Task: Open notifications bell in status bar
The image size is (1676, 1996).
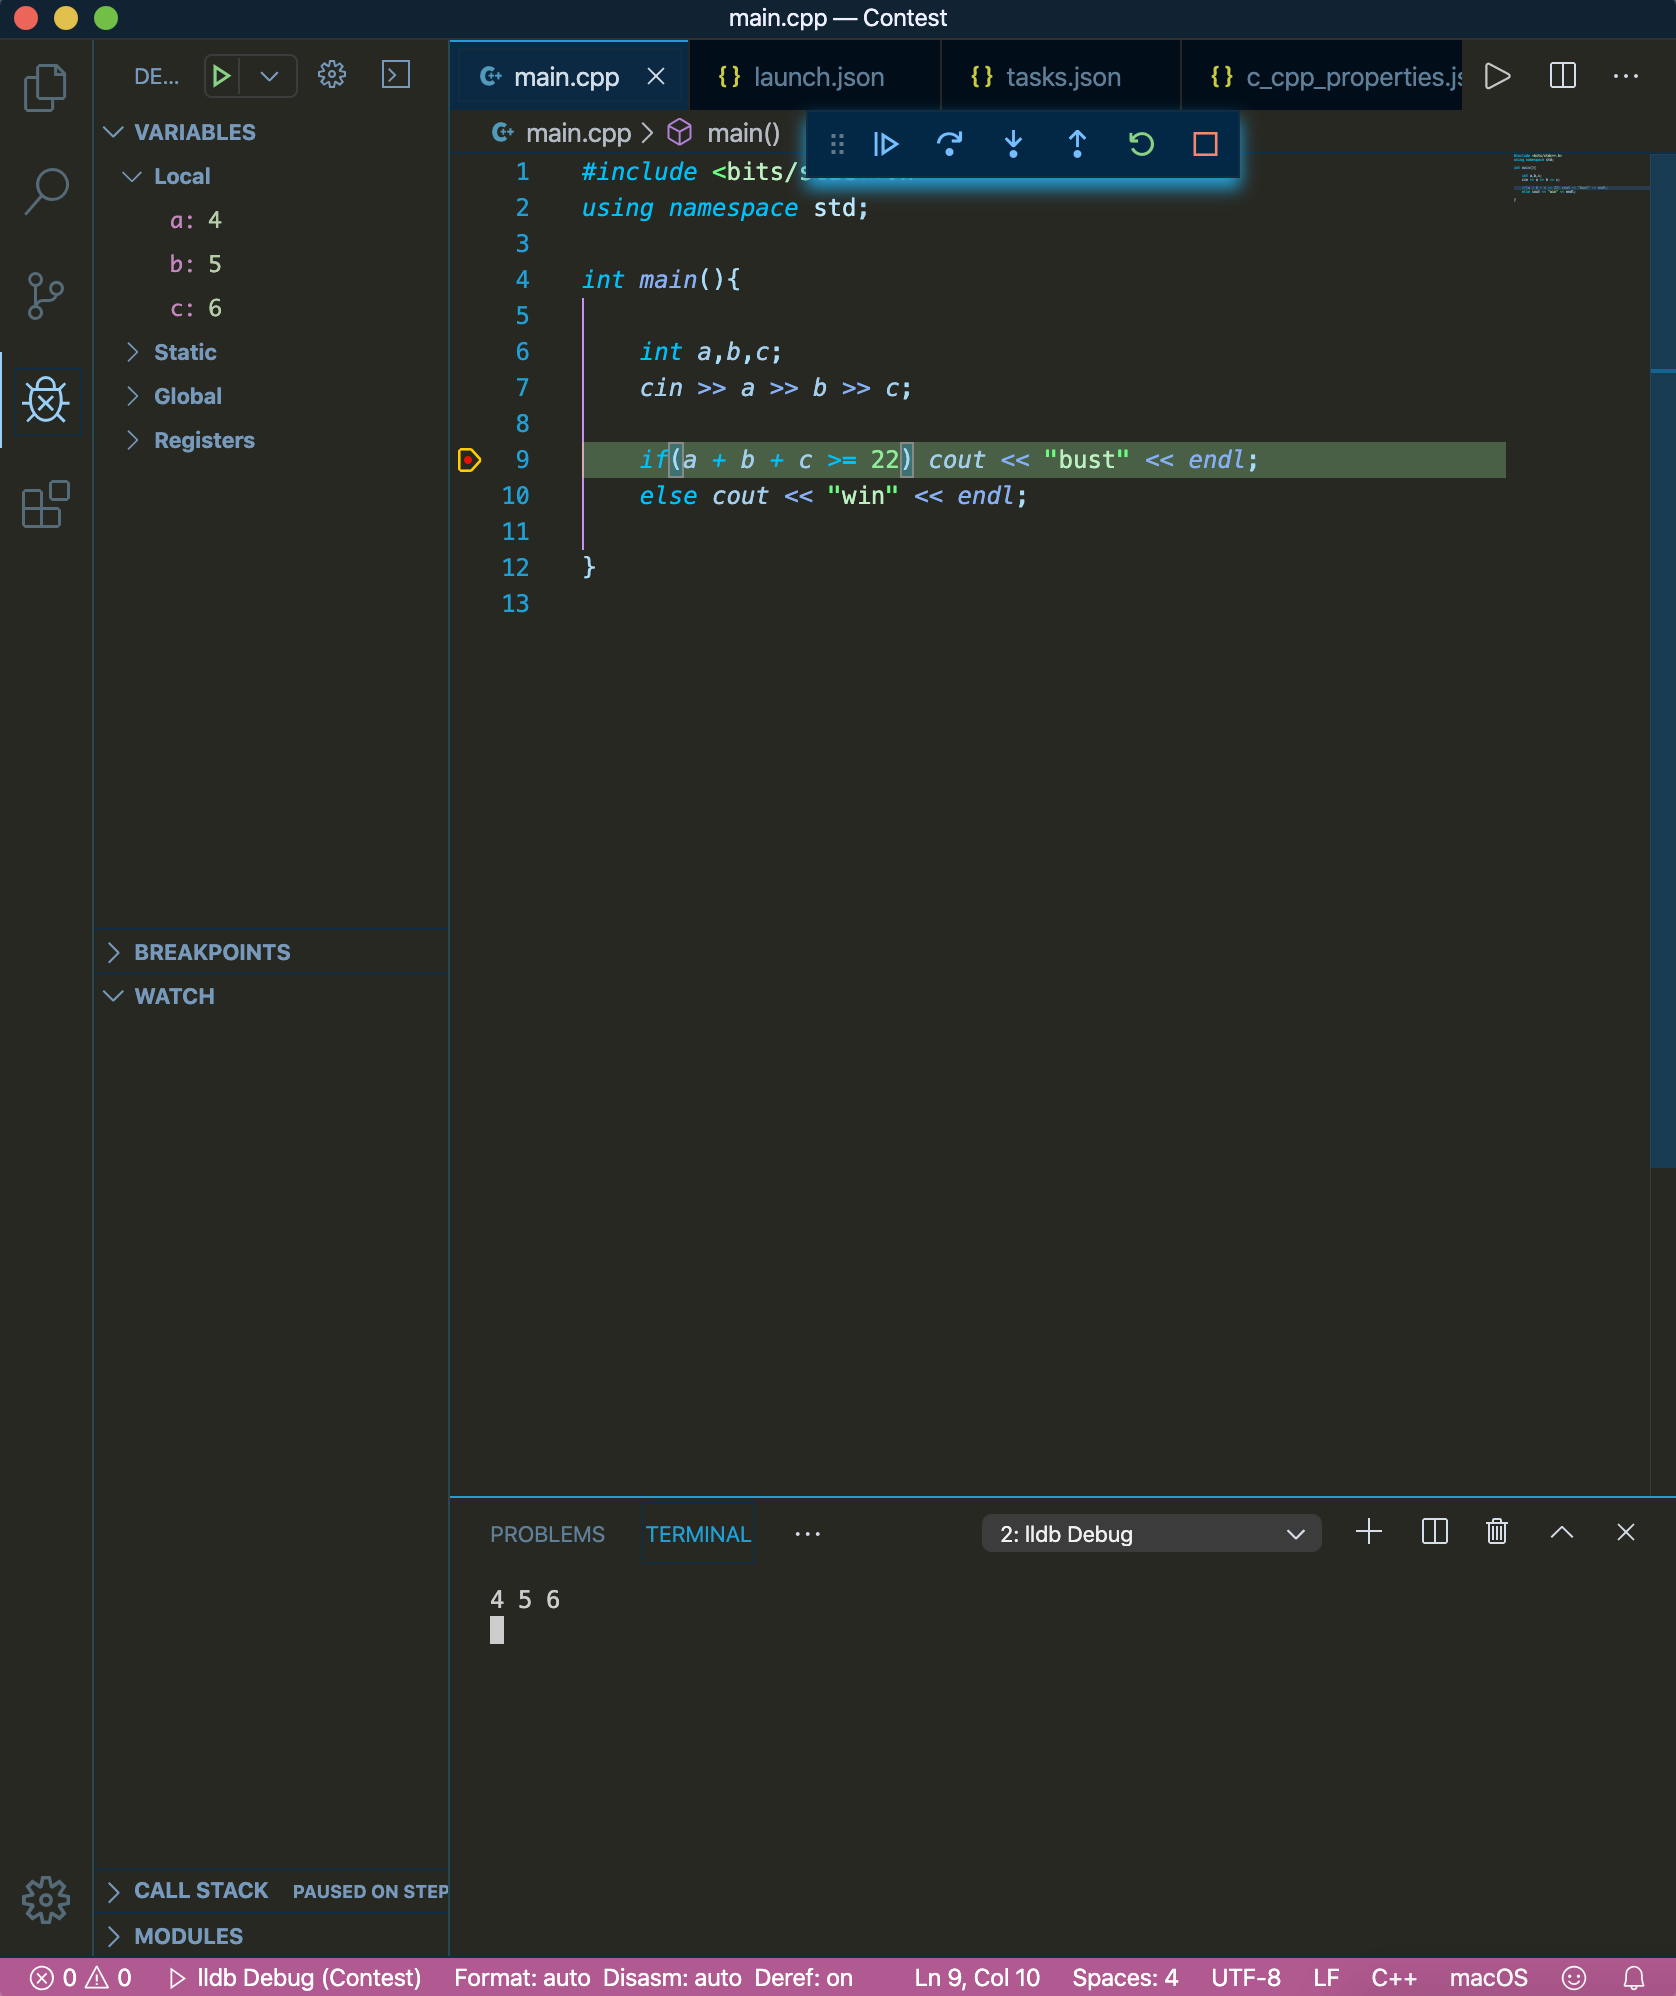Action: click(x=1633, y=1978)
